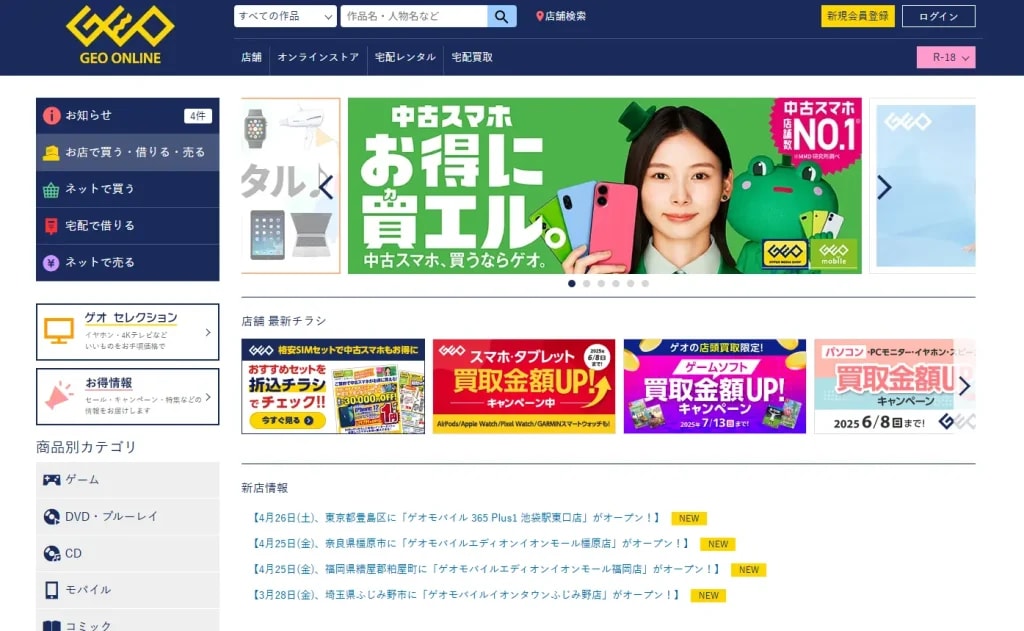Show previous banner with left arrow
The image size is (1024, 631).
pos(327,187)
